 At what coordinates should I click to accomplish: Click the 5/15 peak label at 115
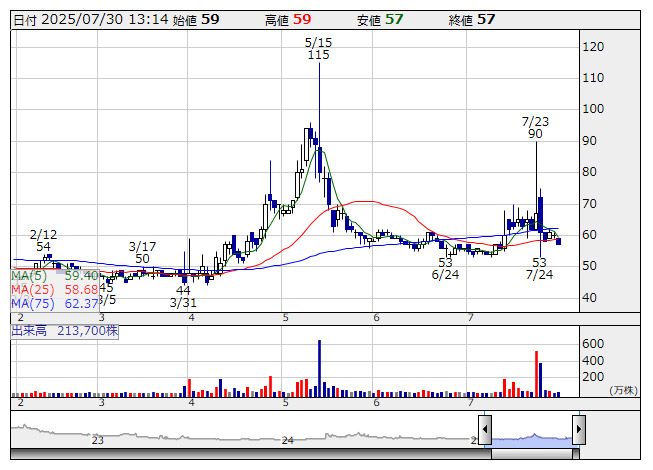point(318,49)
